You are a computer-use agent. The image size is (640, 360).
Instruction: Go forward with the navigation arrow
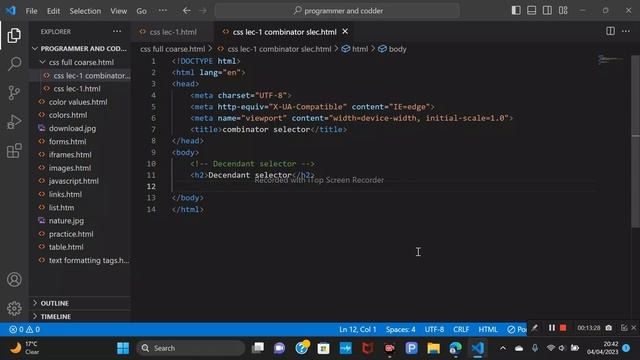[203, 11]
